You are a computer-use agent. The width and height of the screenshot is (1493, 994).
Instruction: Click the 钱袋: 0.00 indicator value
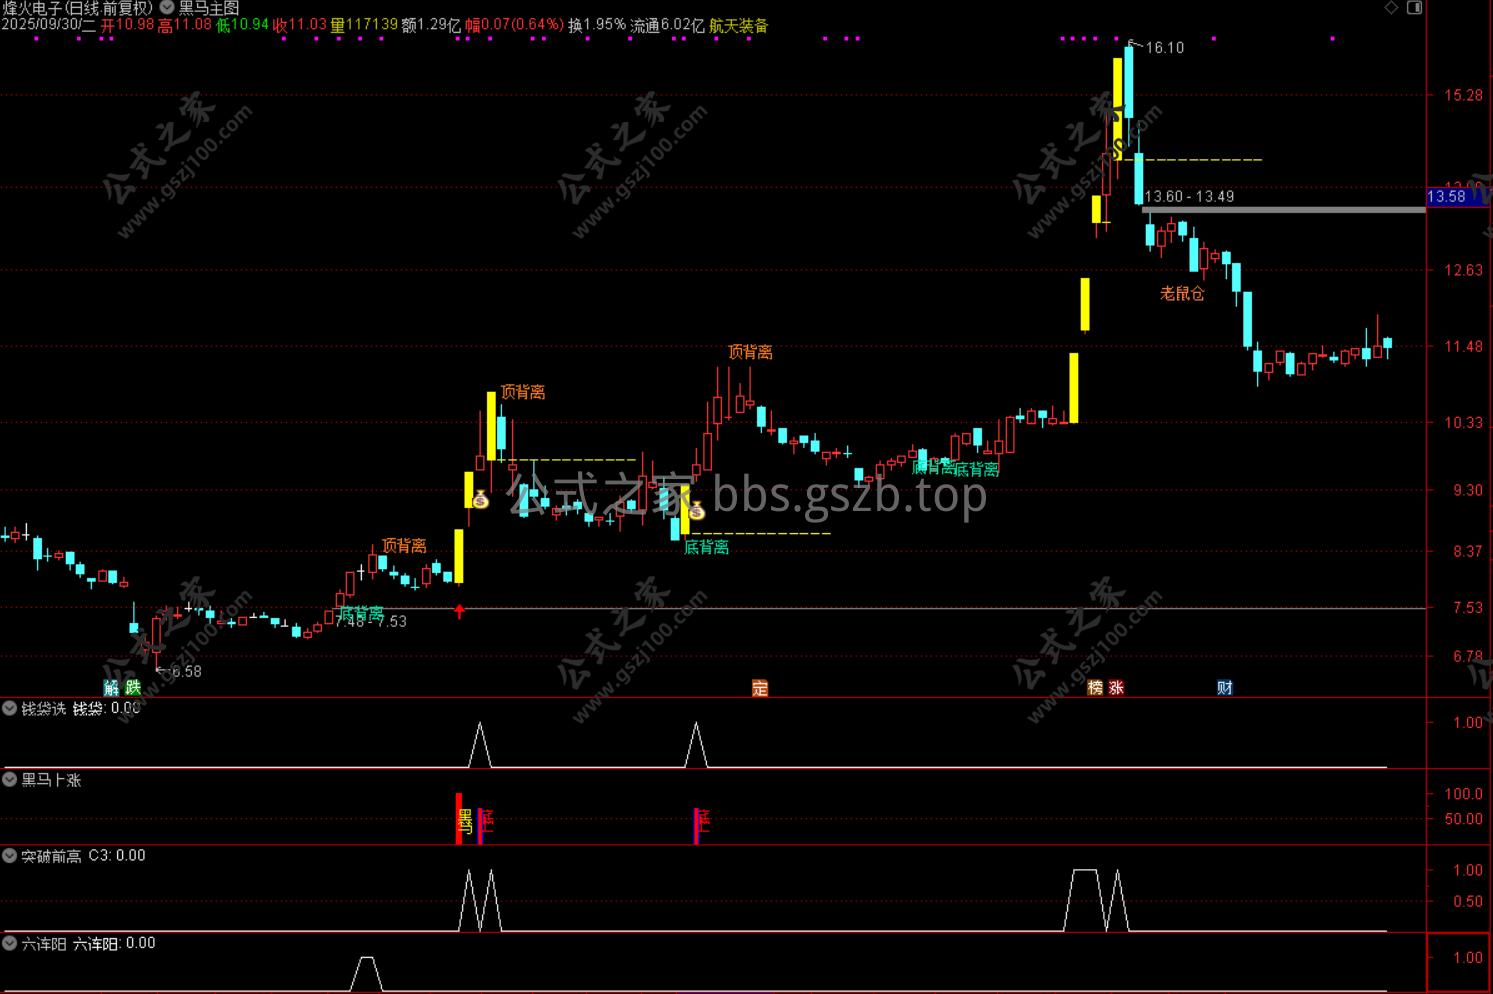coord(107,709)
